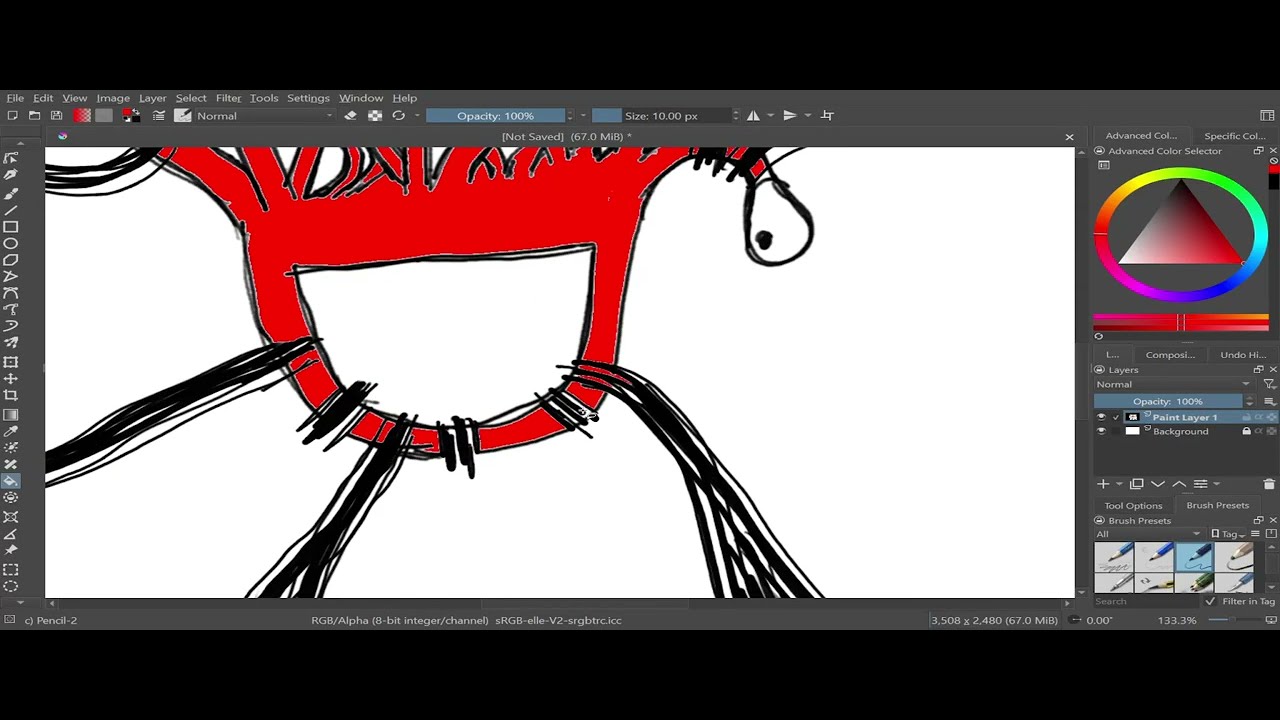Switch to the Tool Options tab
This screenshot has height=720, width=1280.
(1133, 506)
